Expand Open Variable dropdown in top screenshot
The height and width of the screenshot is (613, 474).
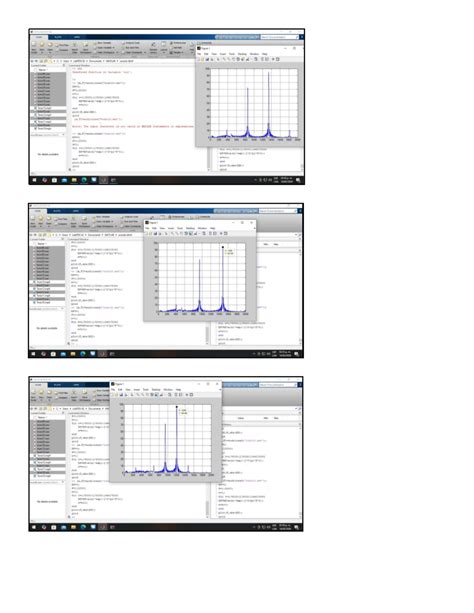[113, 47]
